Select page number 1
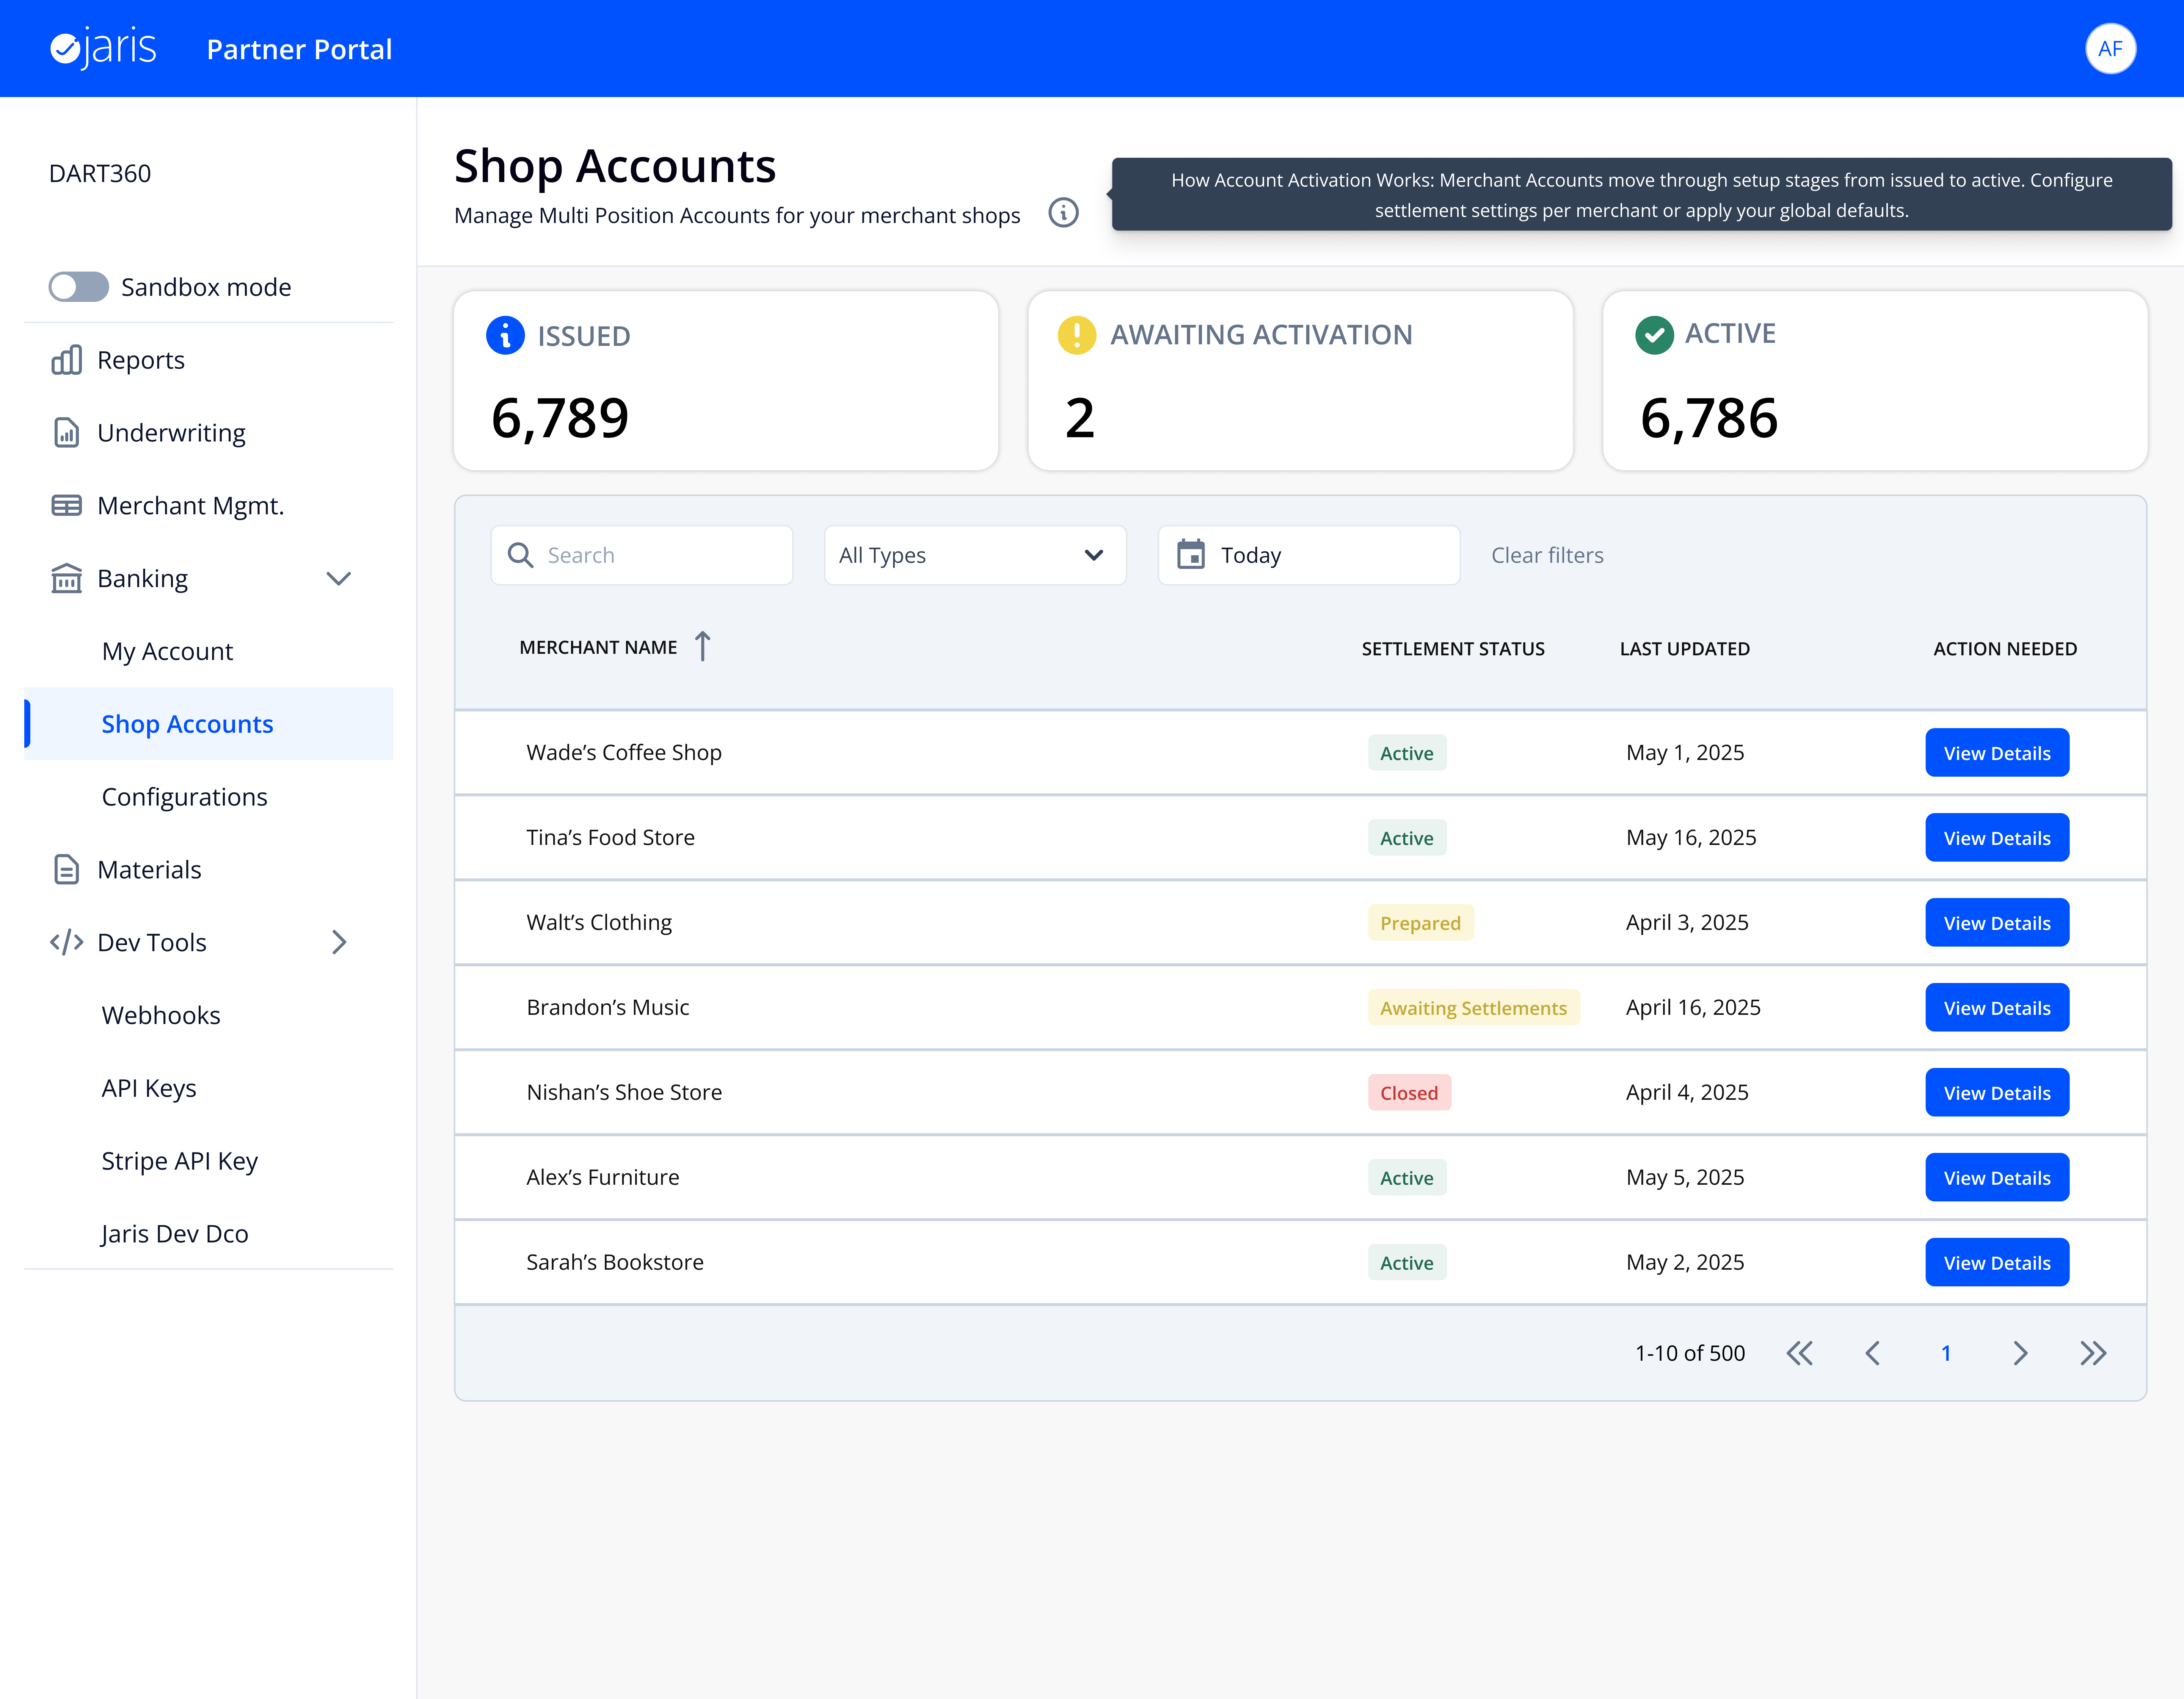Screen dimensions: 2184x1699 [x=1946, y=1353]
